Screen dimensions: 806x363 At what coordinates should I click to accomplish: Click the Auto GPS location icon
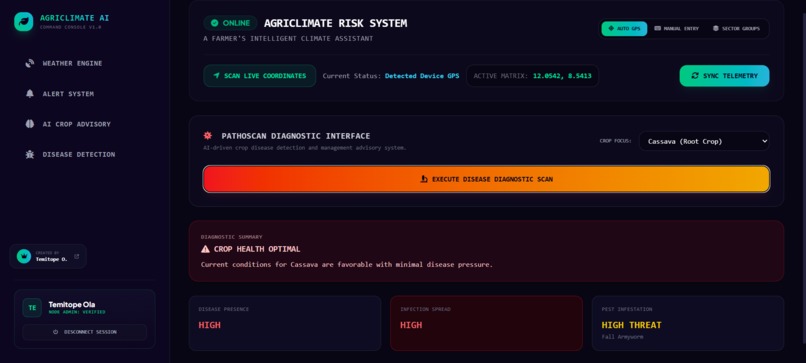point(611,29)
